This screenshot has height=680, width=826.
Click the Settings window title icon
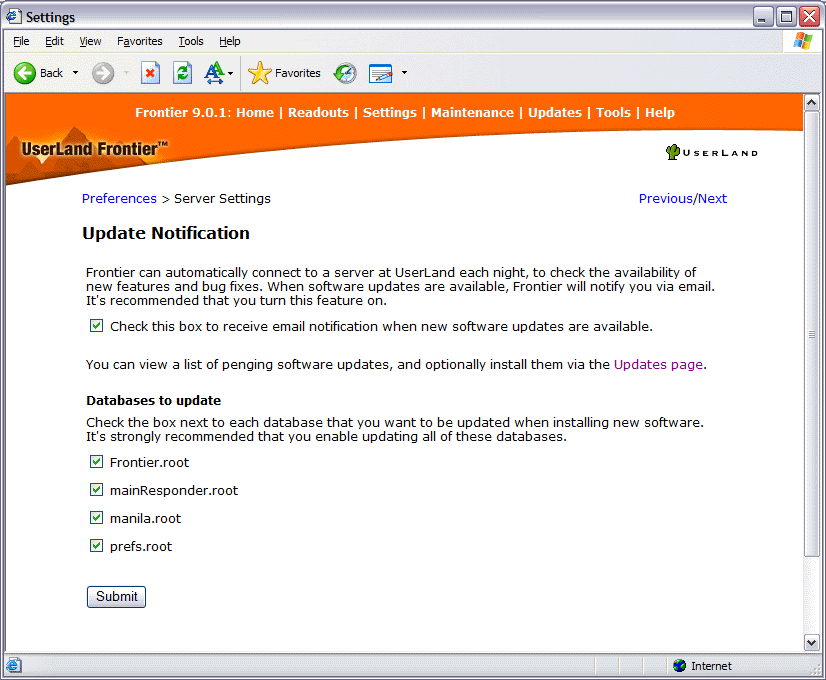[x=14, y=16]
